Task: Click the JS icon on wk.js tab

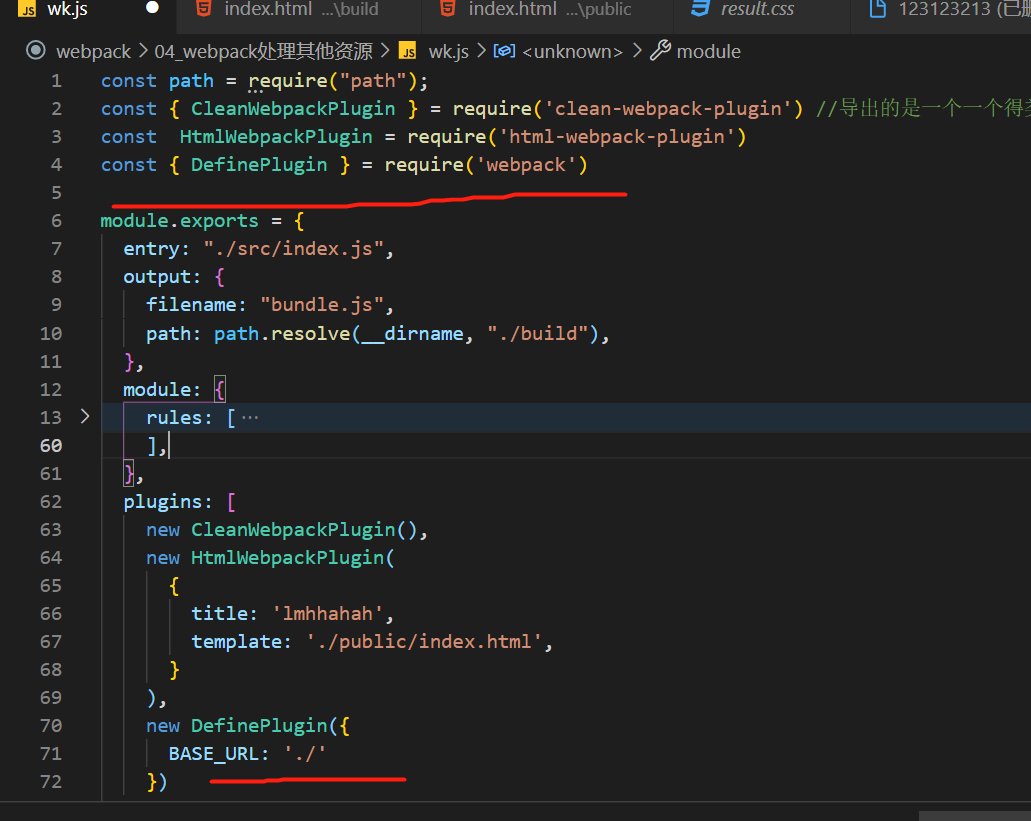Action: (27, 9)
